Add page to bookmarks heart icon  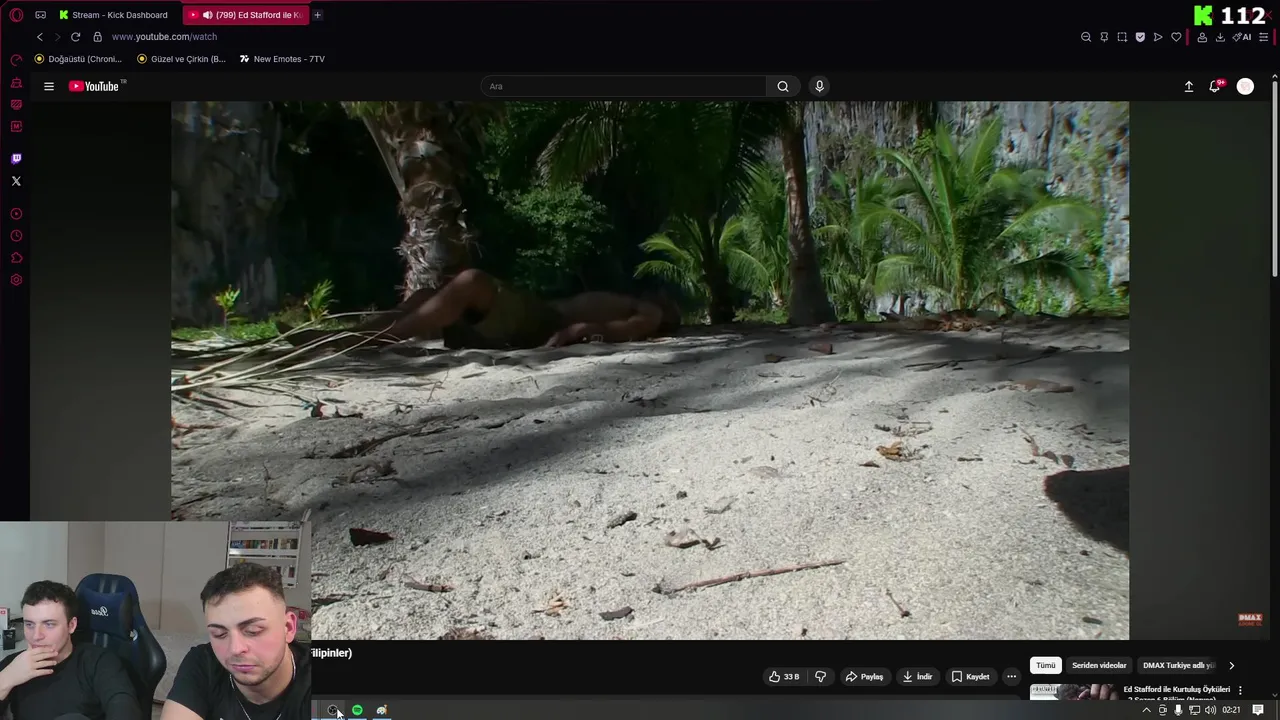click(x=1176, y=37)
